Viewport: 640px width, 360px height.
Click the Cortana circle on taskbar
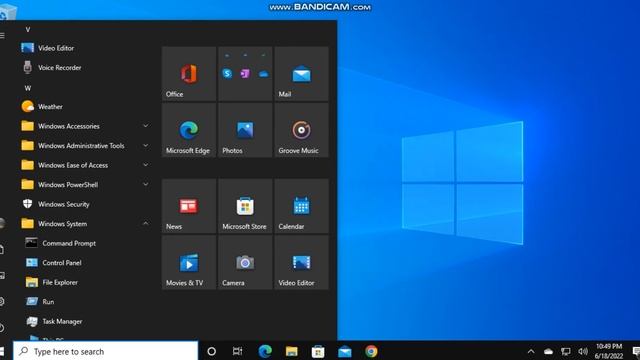pyautogui.click(x=211, y=351)
